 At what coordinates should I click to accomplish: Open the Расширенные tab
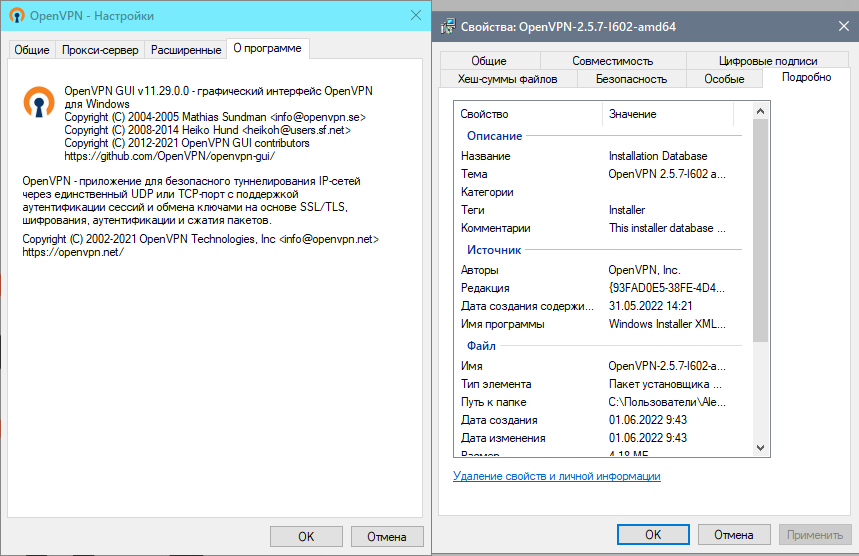186,50
